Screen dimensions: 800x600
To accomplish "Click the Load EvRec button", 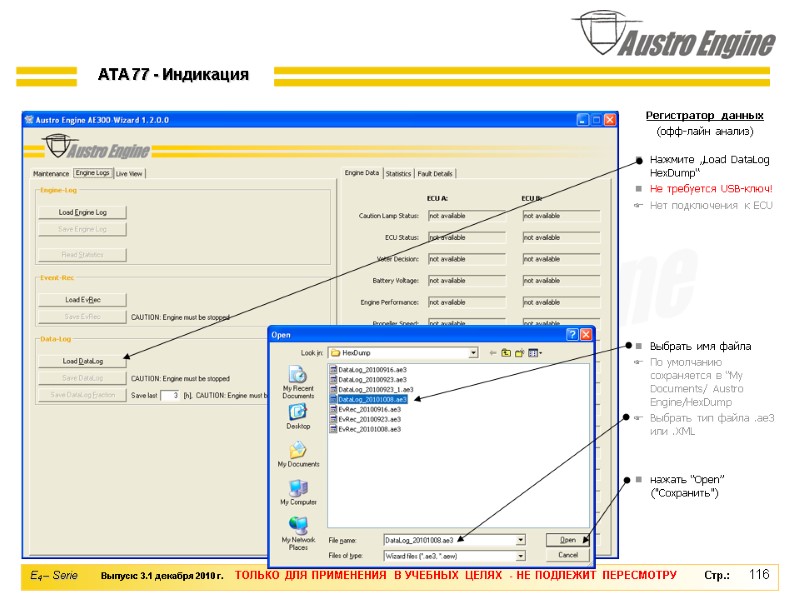I will tap(82, 300).
